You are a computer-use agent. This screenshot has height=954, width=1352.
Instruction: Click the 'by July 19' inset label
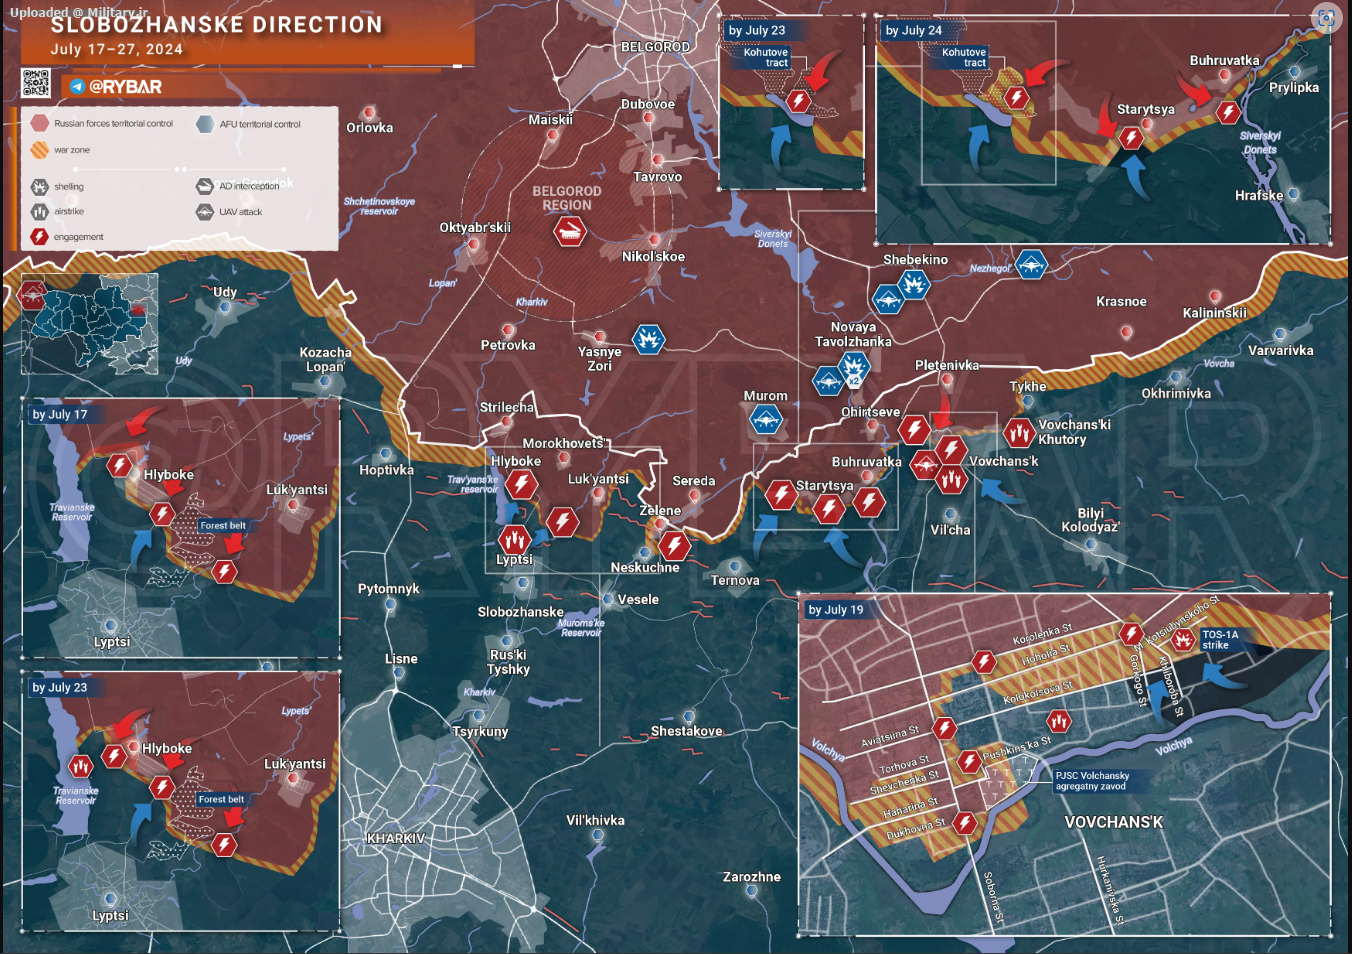click(x=836, y=609)
